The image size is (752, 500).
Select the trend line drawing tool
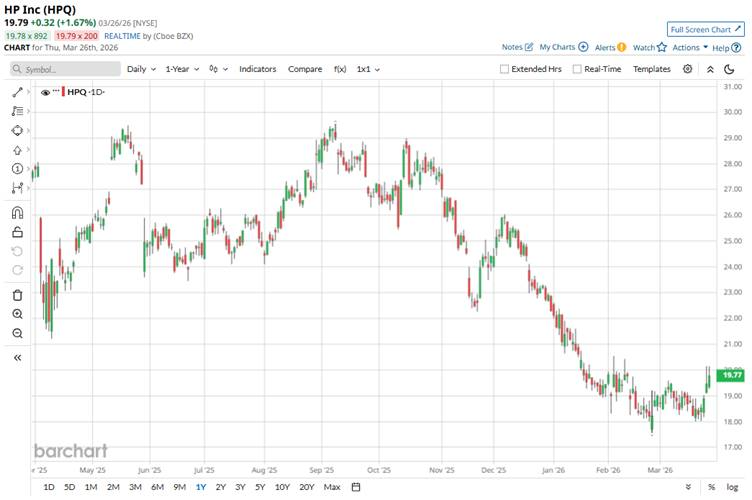pos(17,92)
